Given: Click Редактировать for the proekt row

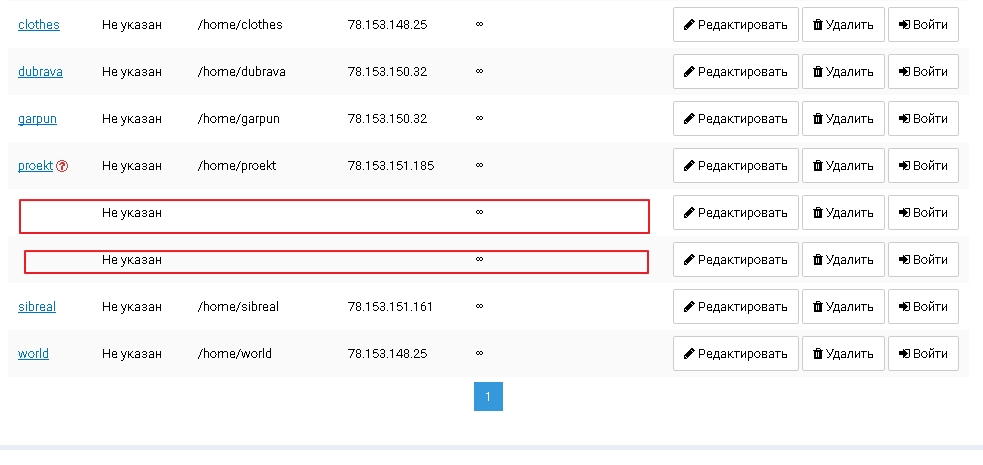Looking at the screenshot, I should click(x=735, y=165).
